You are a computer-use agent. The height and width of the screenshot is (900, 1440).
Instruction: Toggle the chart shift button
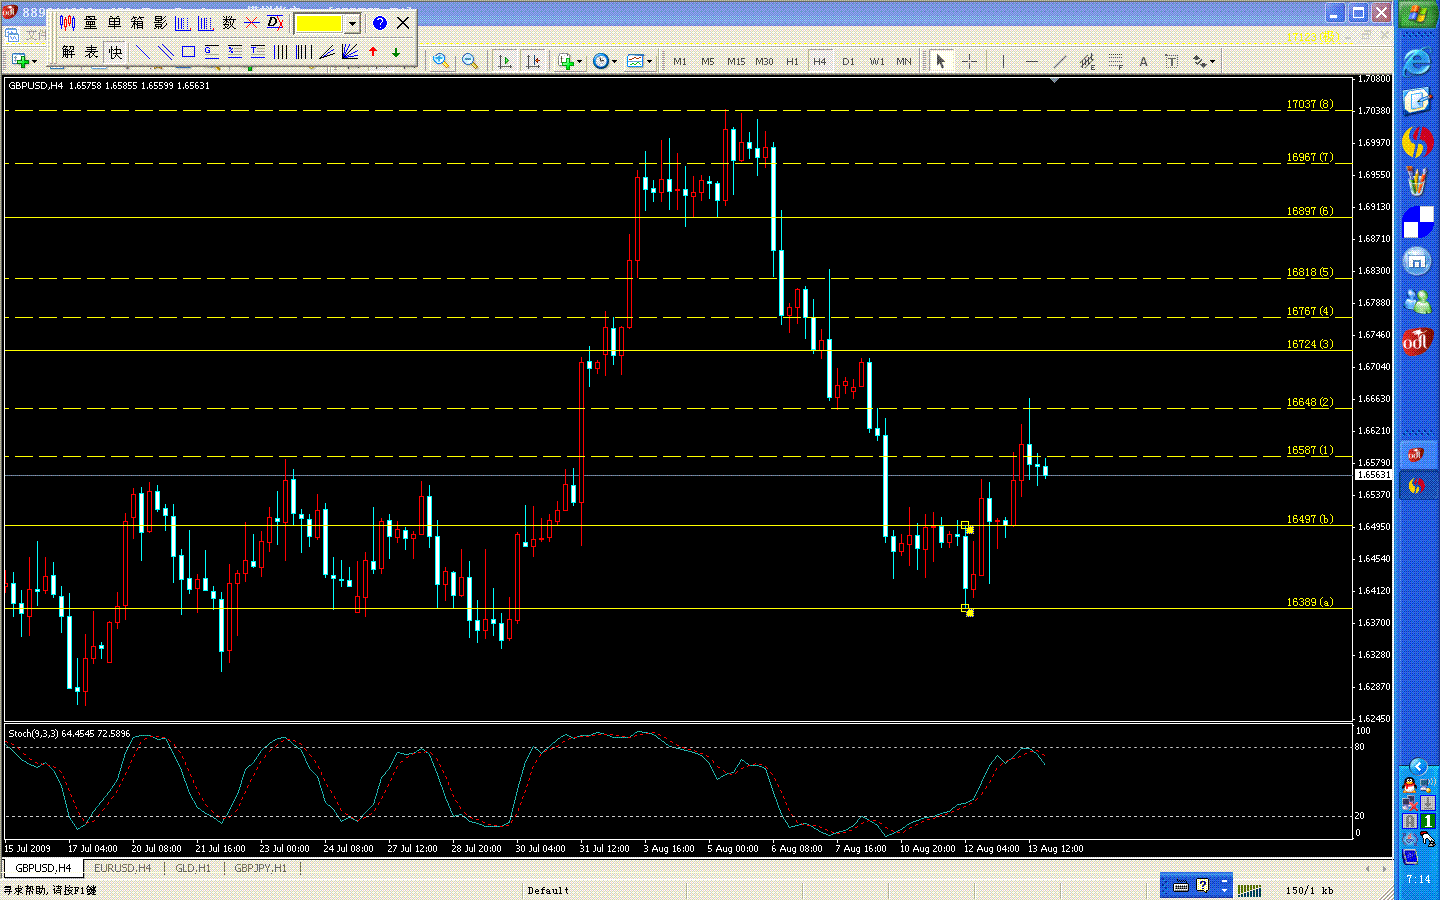tap(533, 62)
